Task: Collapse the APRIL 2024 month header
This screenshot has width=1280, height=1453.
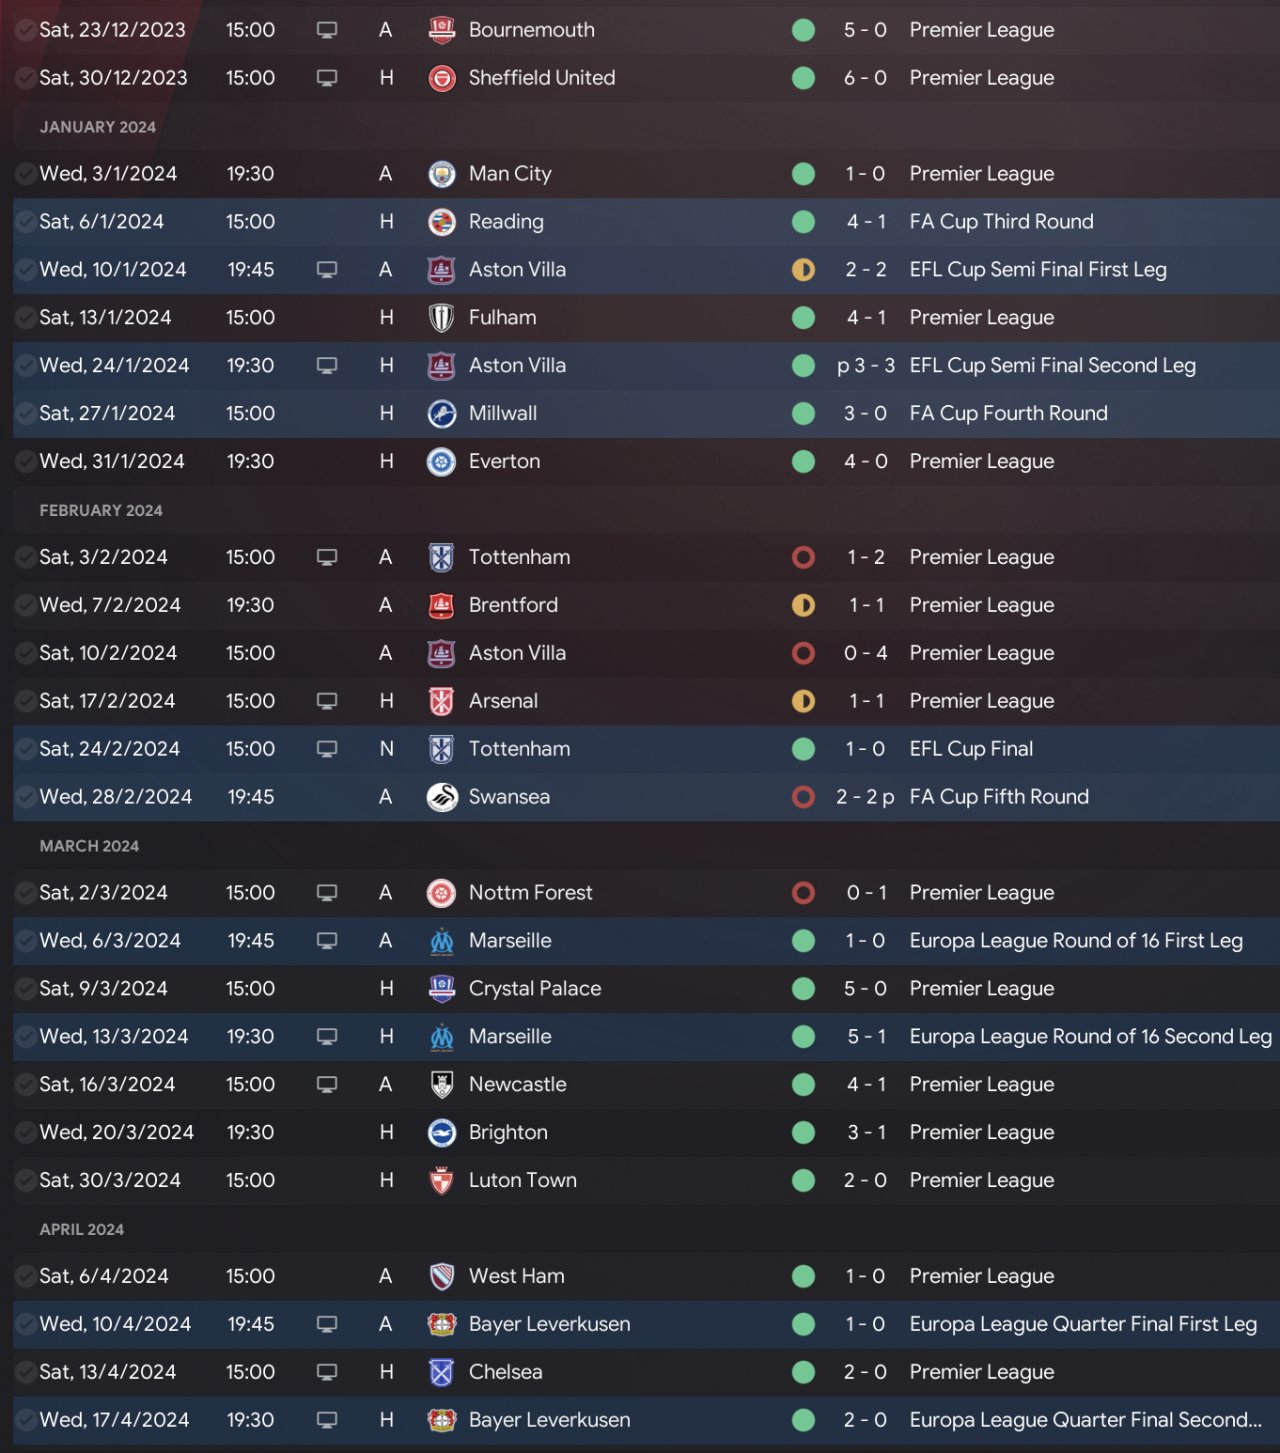Action: pyautogui.click(x=82, y=1230)
